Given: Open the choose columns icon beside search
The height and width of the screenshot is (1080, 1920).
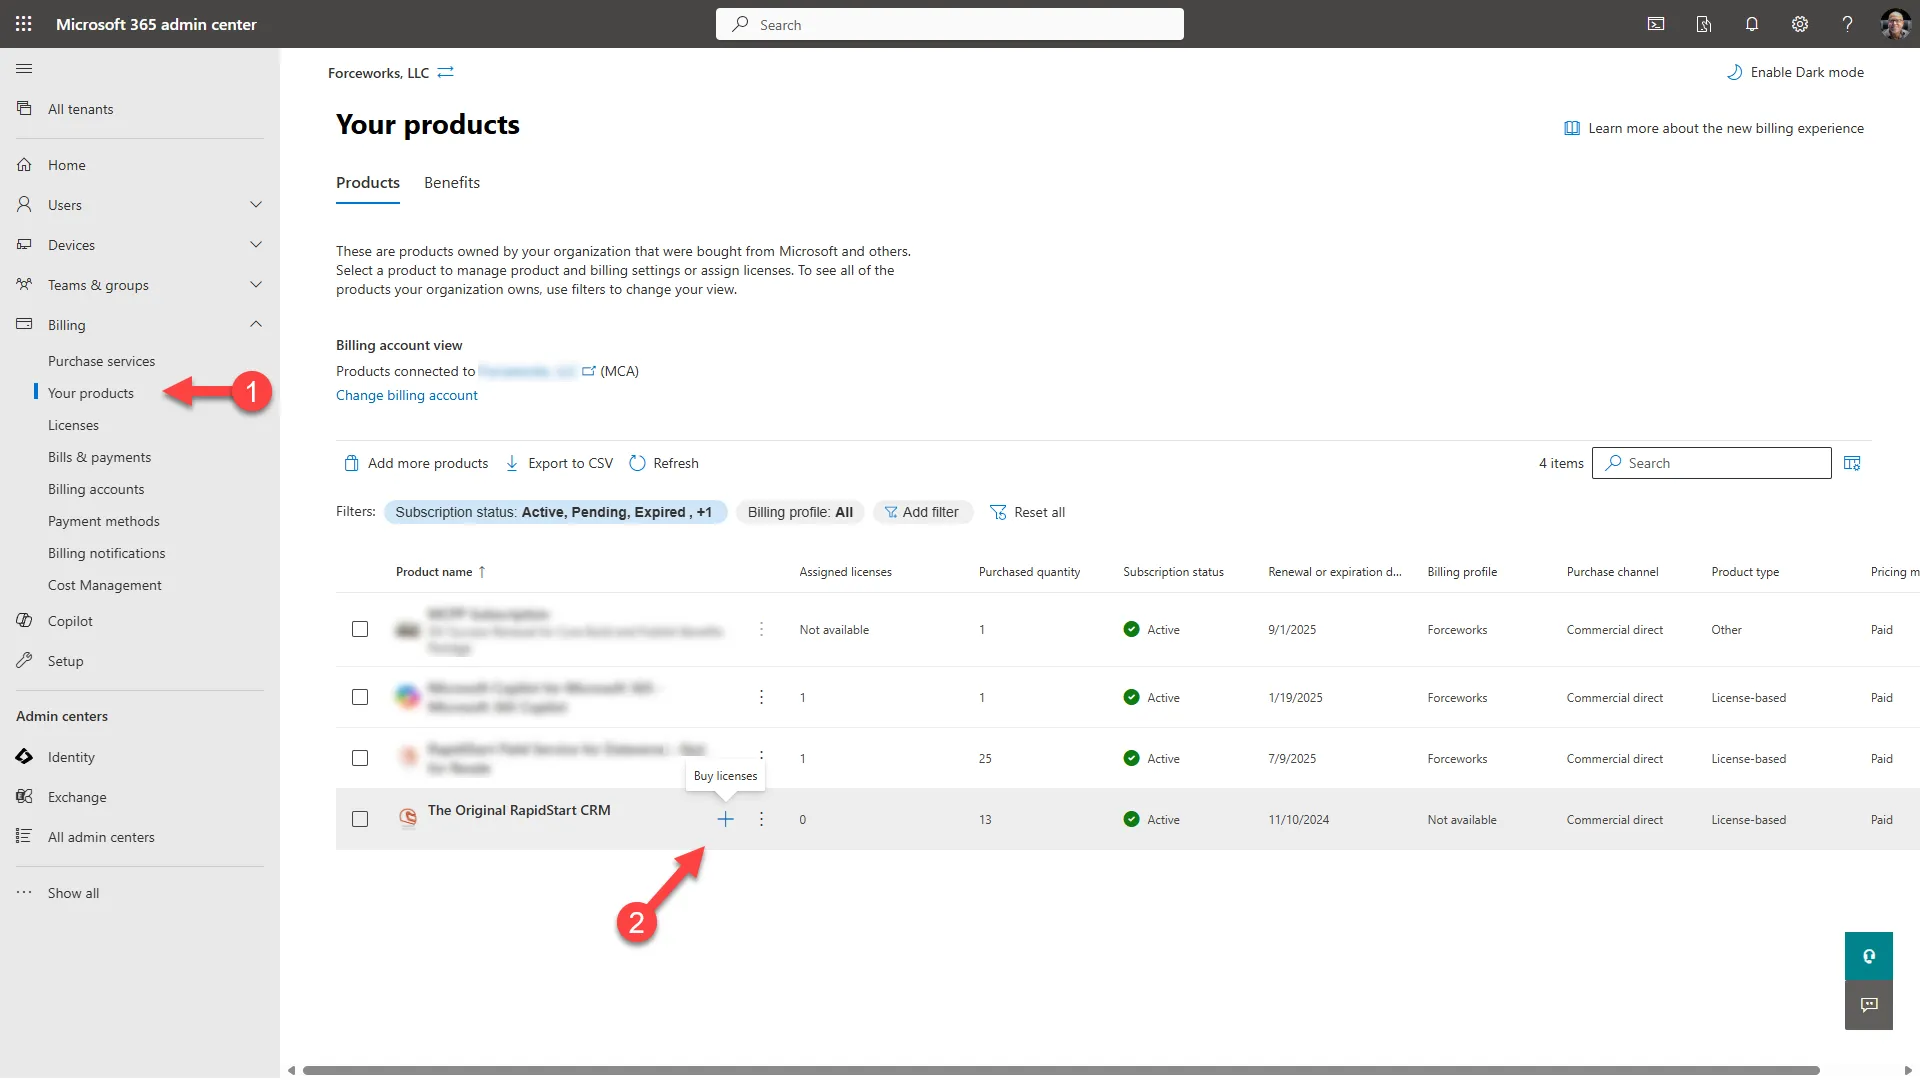Looking at the screenshot, I should [1852, 462].
